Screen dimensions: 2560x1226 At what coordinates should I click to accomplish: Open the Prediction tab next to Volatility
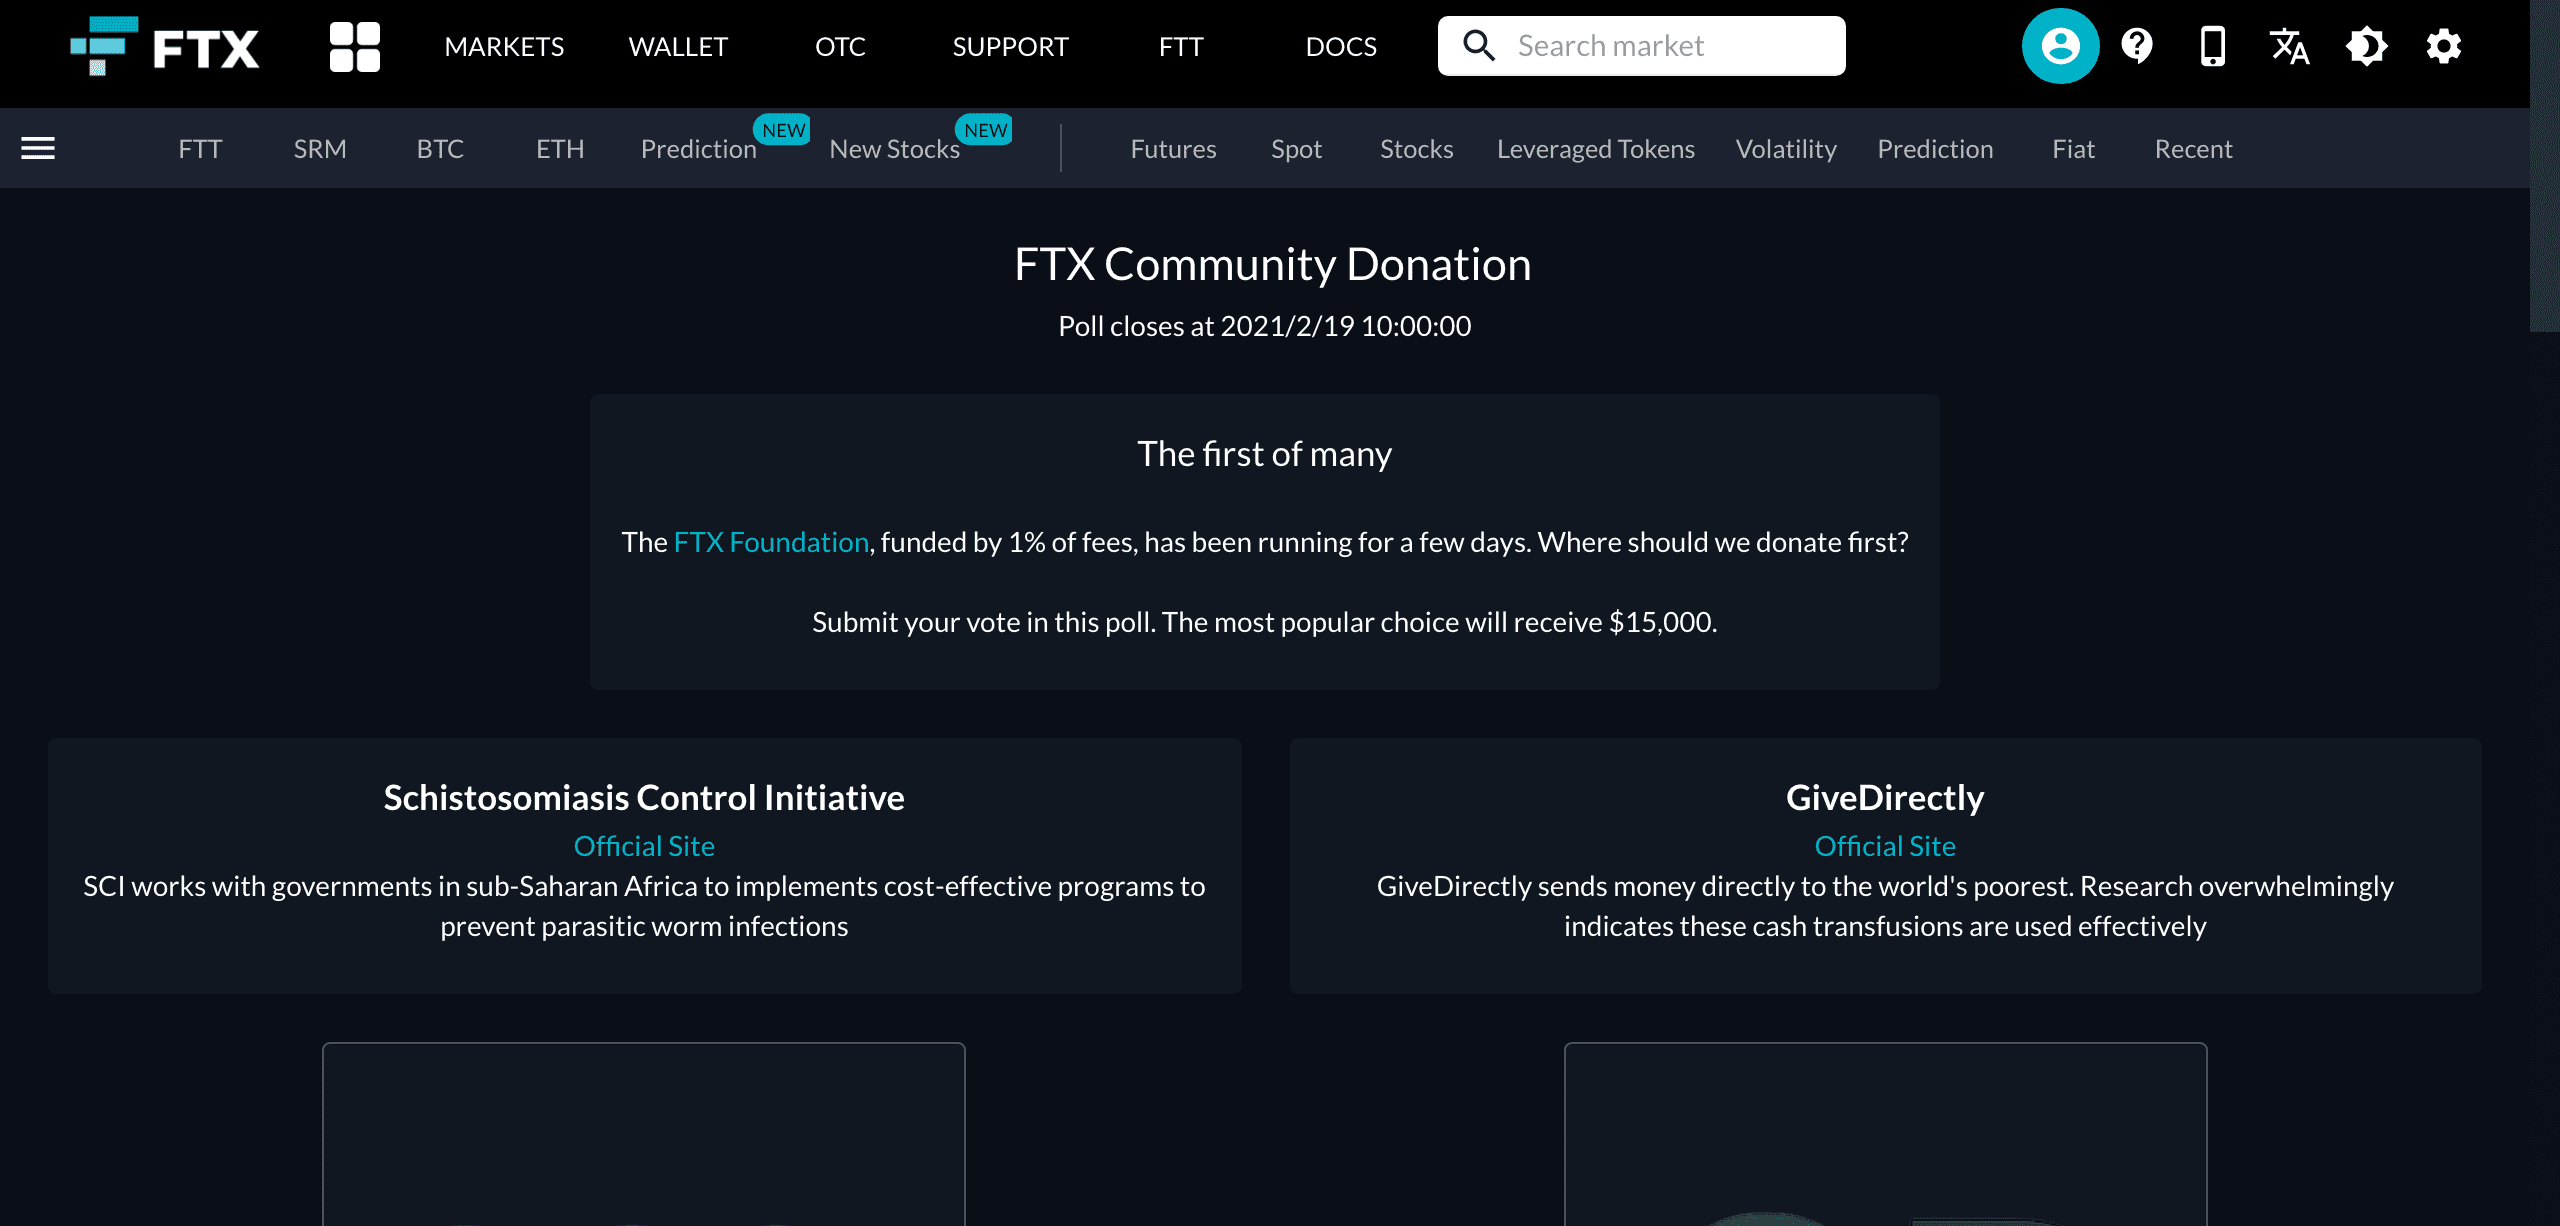[1935, 149]
